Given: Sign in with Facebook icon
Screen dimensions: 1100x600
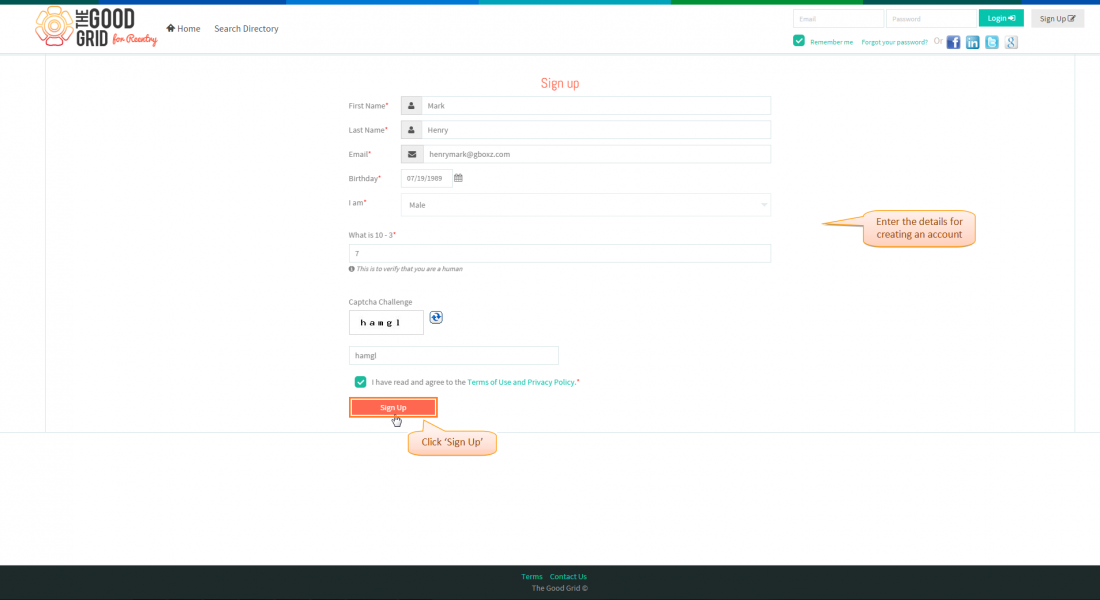Looking at the screenshot, I should coord(953,42).
